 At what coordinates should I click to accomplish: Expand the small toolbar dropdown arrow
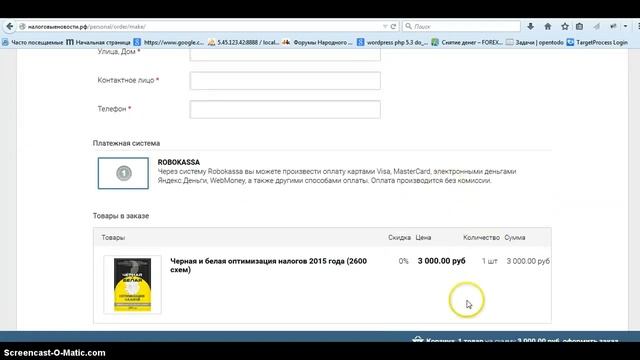[x=625, y=27]
